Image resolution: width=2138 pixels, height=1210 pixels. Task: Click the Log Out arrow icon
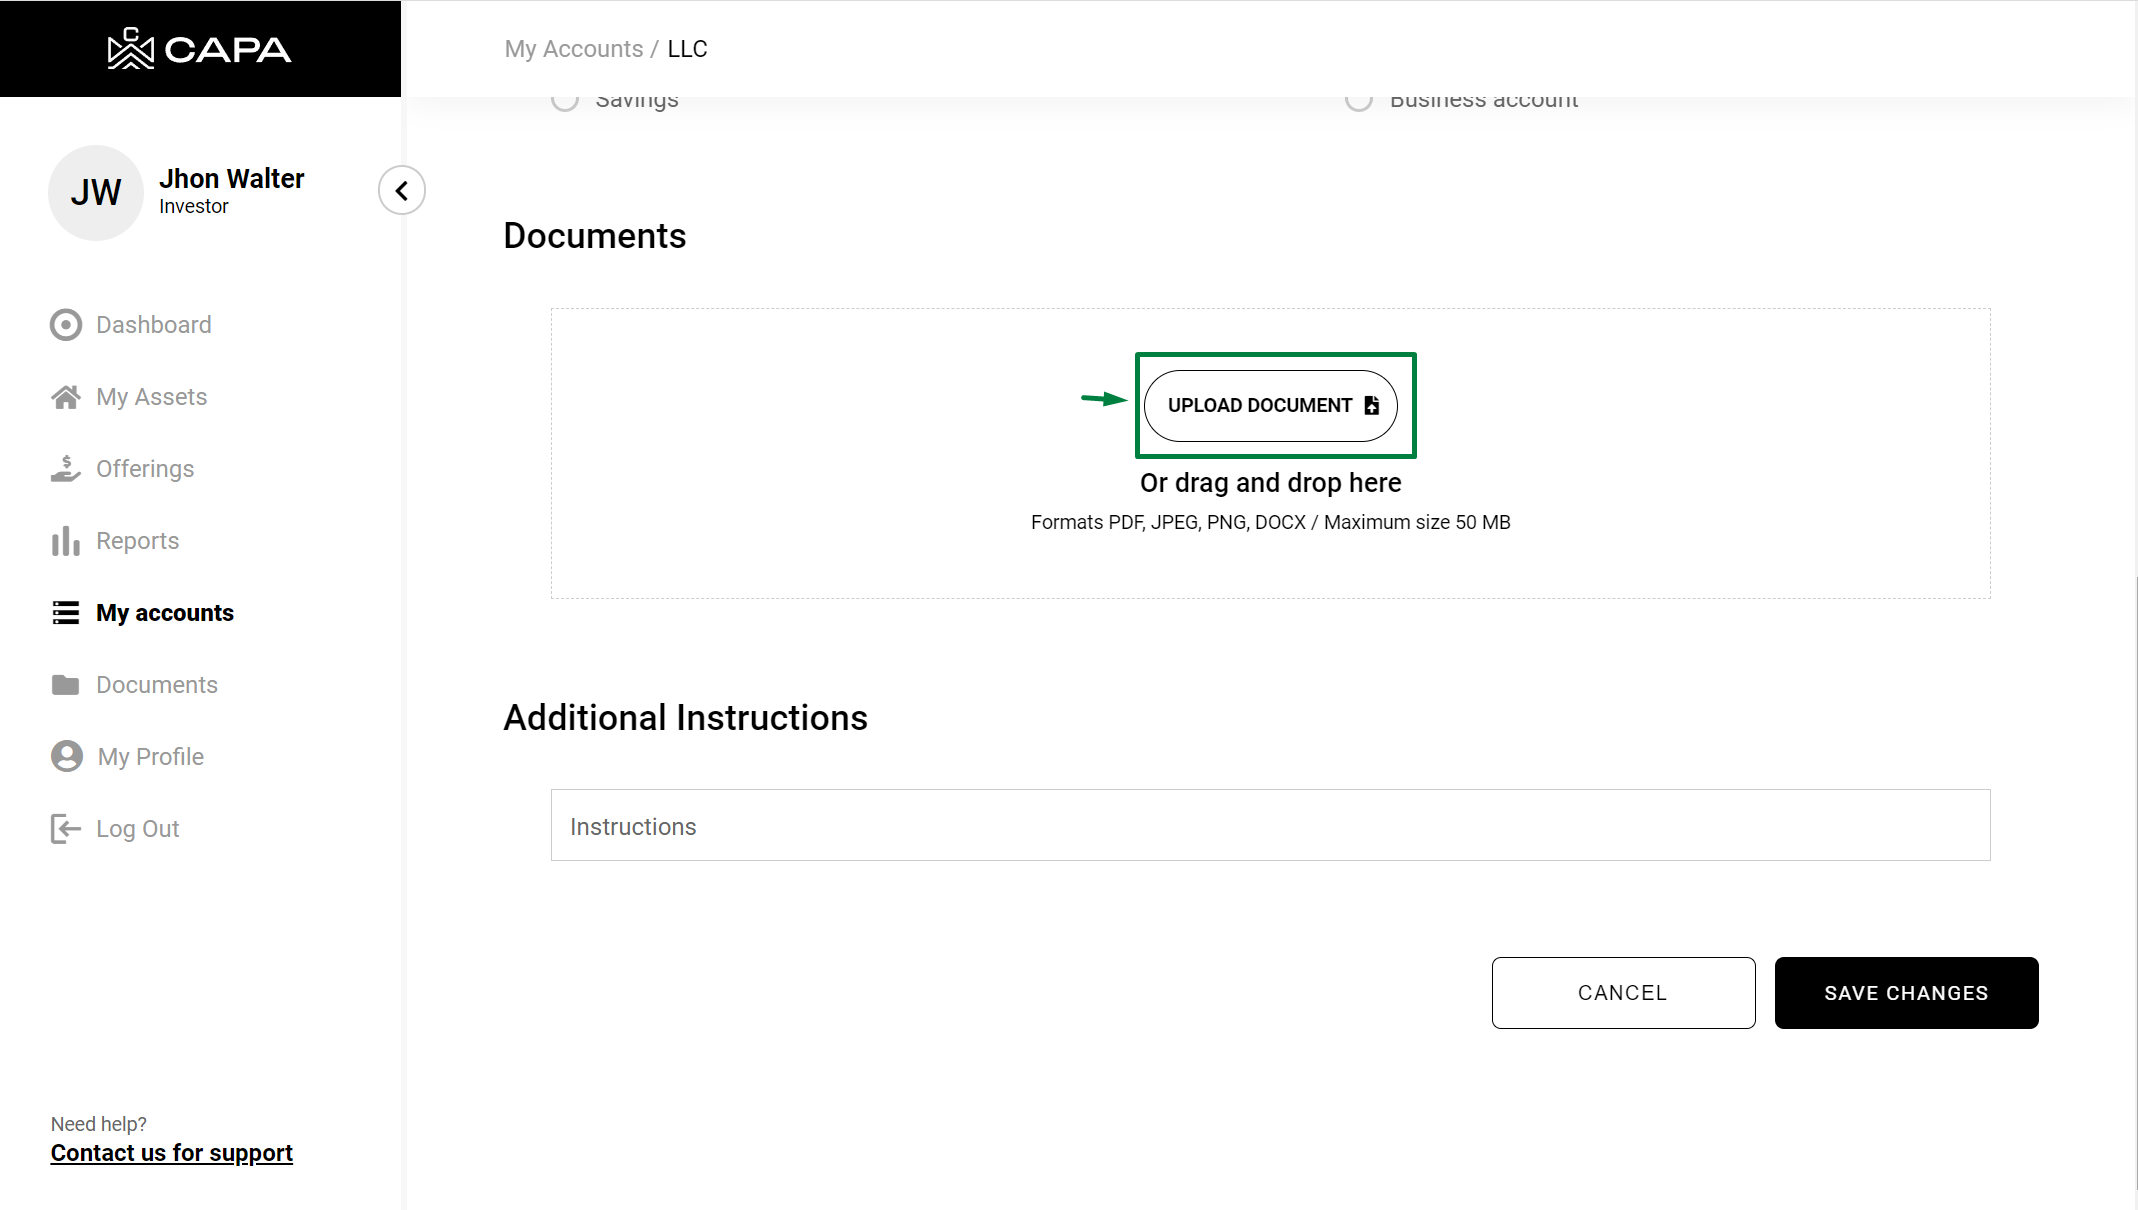tap(66, 829)
